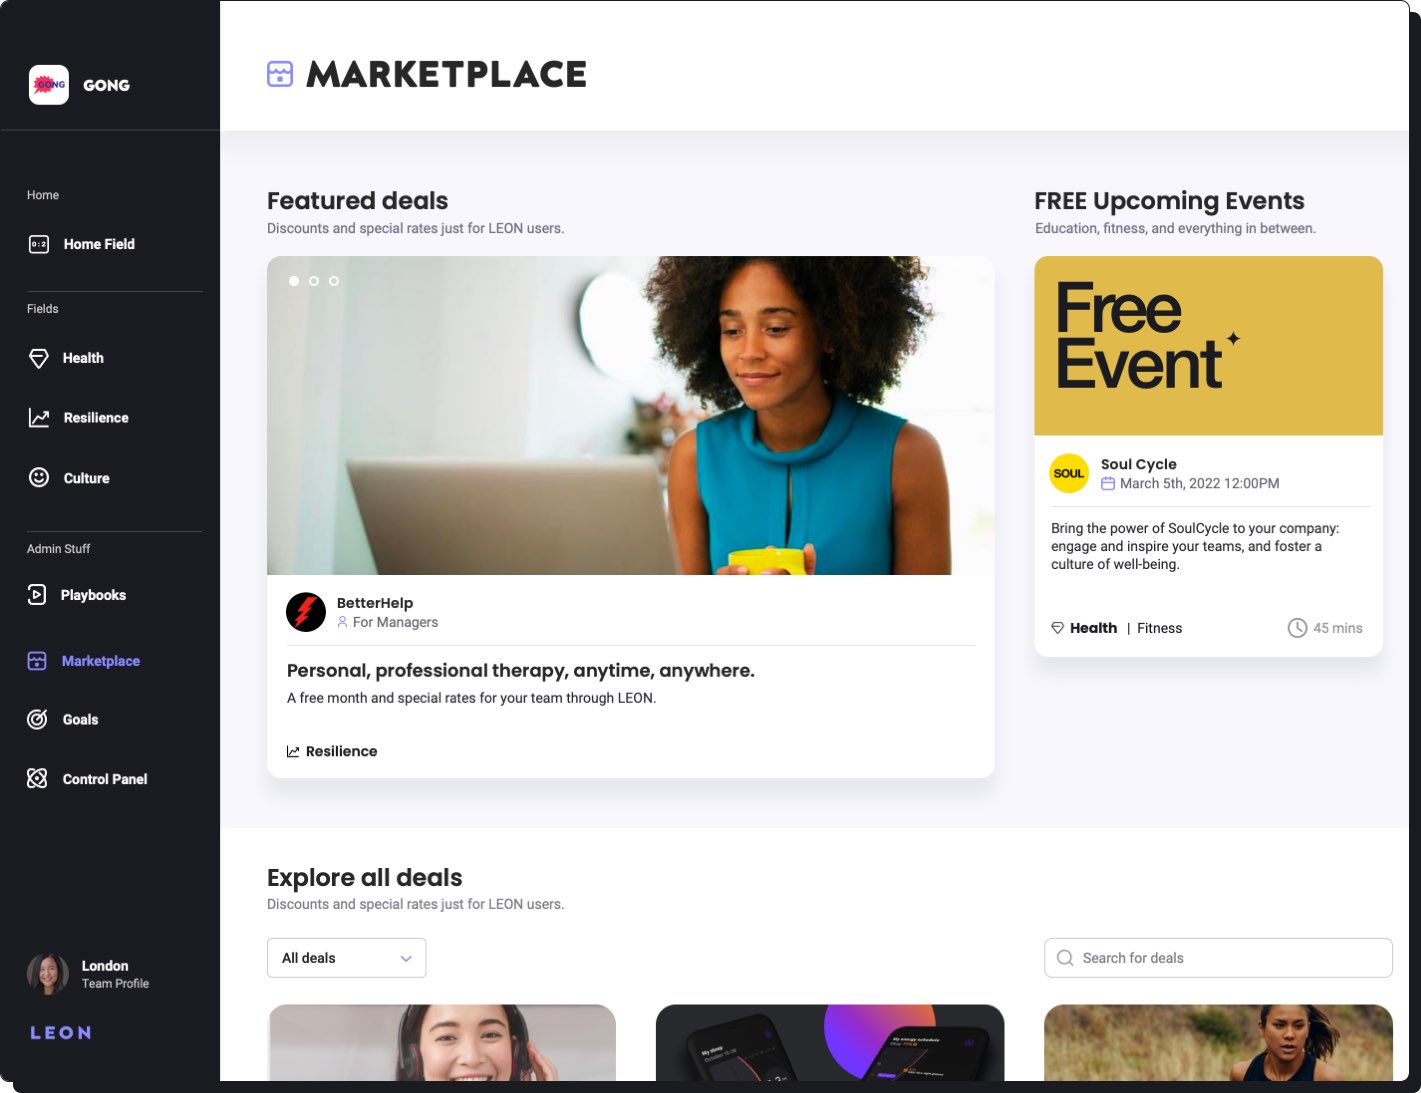Switch to the second carousel slide dot
1421x1093 pixels.
[x=314, y=281]
